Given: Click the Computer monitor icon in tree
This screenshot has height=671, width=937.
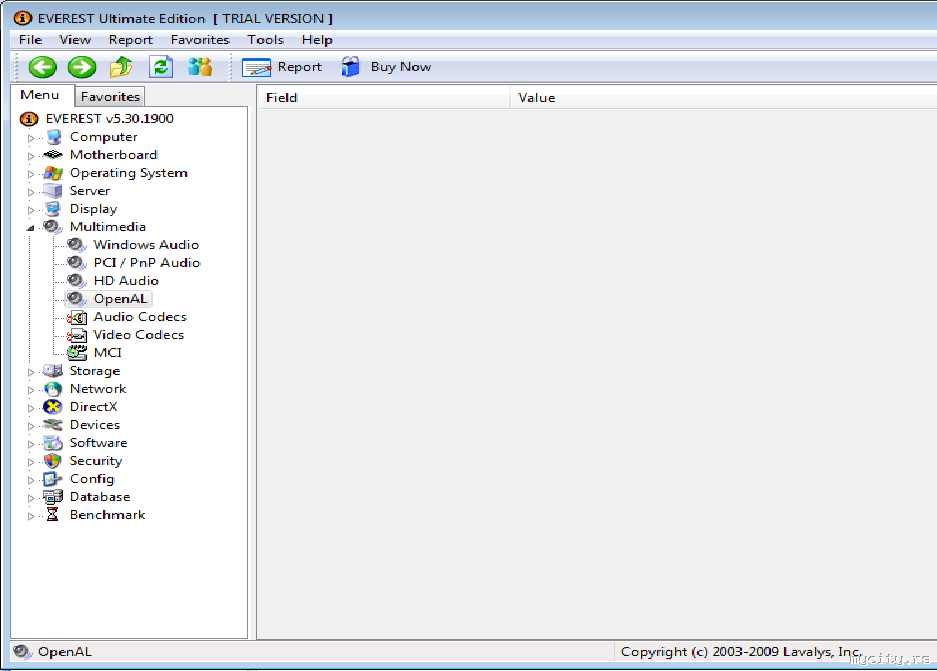Looking at the screenshot, I should click(54, 137).
